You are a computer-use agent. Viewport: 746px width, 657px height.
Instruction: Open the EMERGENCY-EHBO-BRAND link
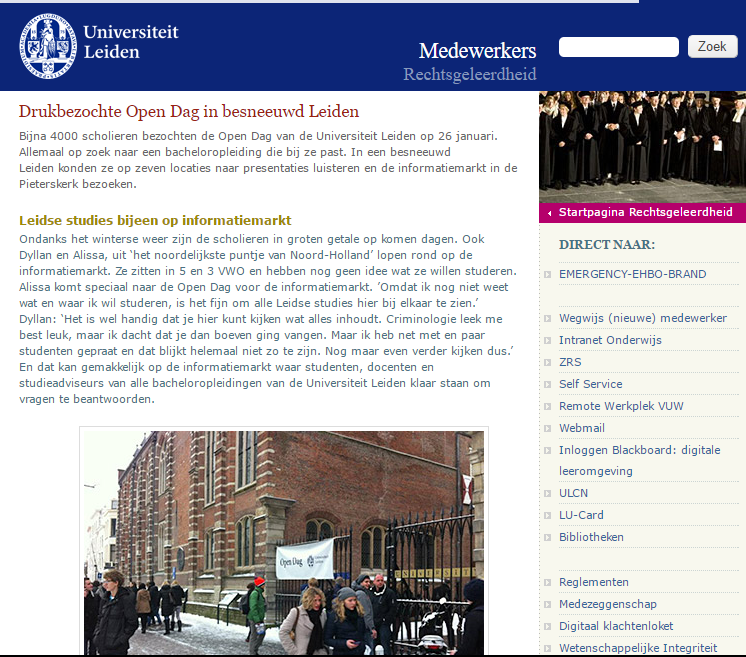632,274
